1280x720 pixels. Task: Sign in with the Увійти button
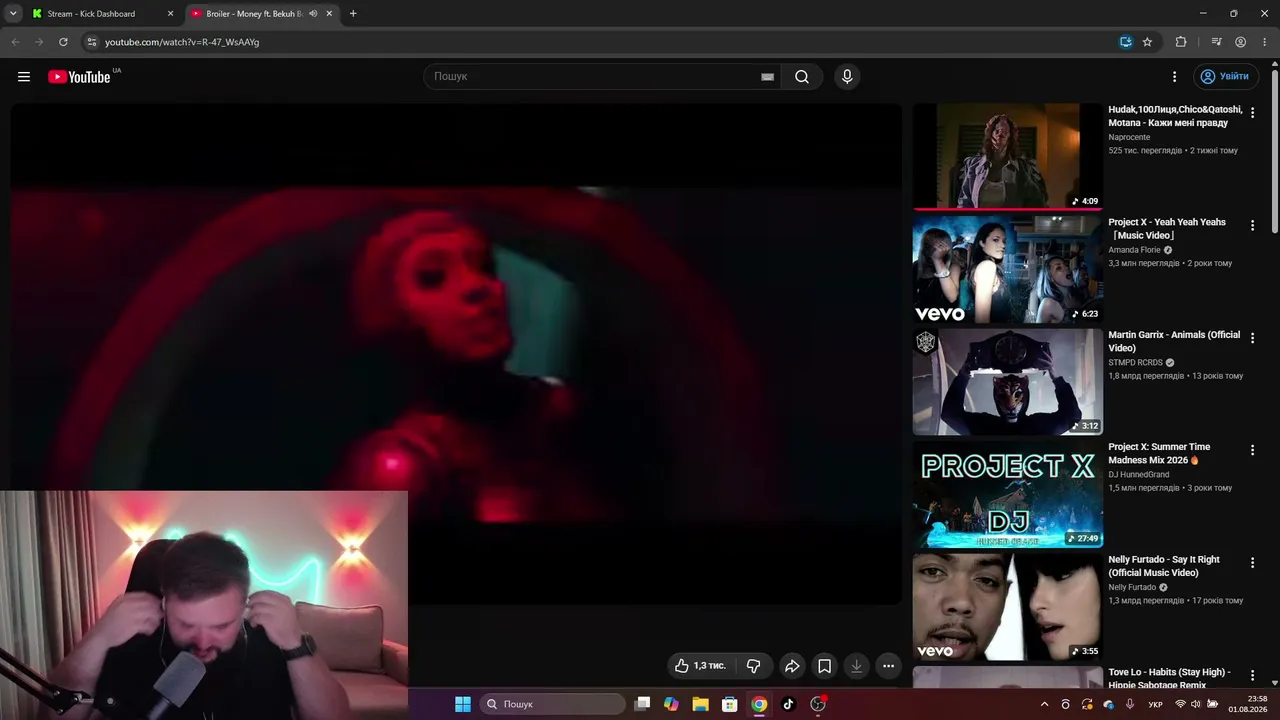click(1226, 77)
